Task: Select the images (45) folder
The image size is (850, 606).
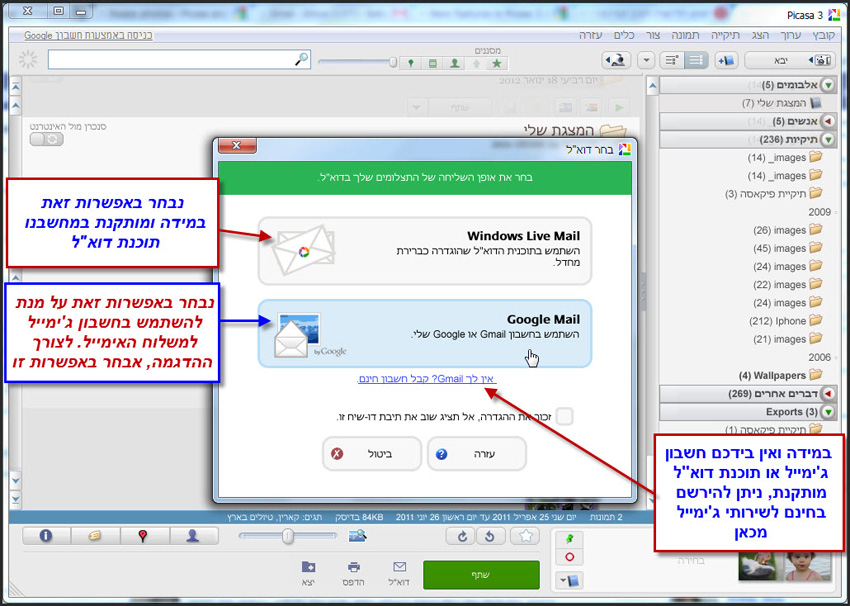Action: pos(788,248)
